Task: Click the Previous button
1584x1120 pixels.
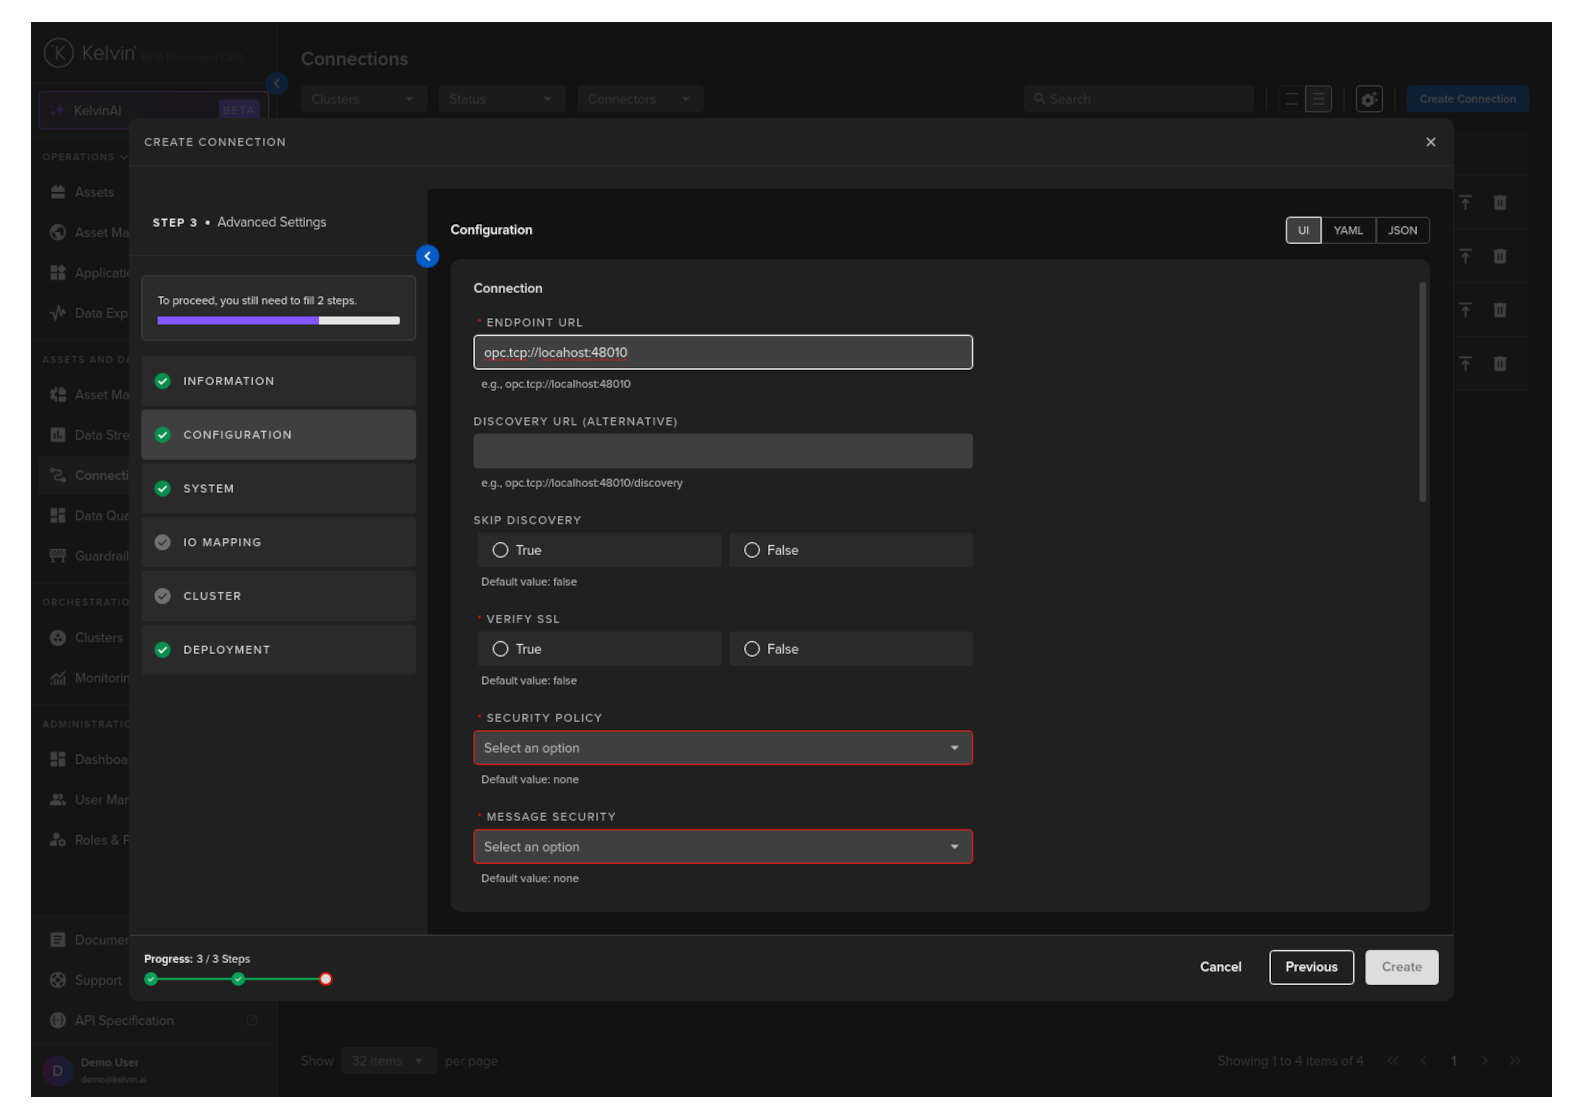Action: 1310,967
